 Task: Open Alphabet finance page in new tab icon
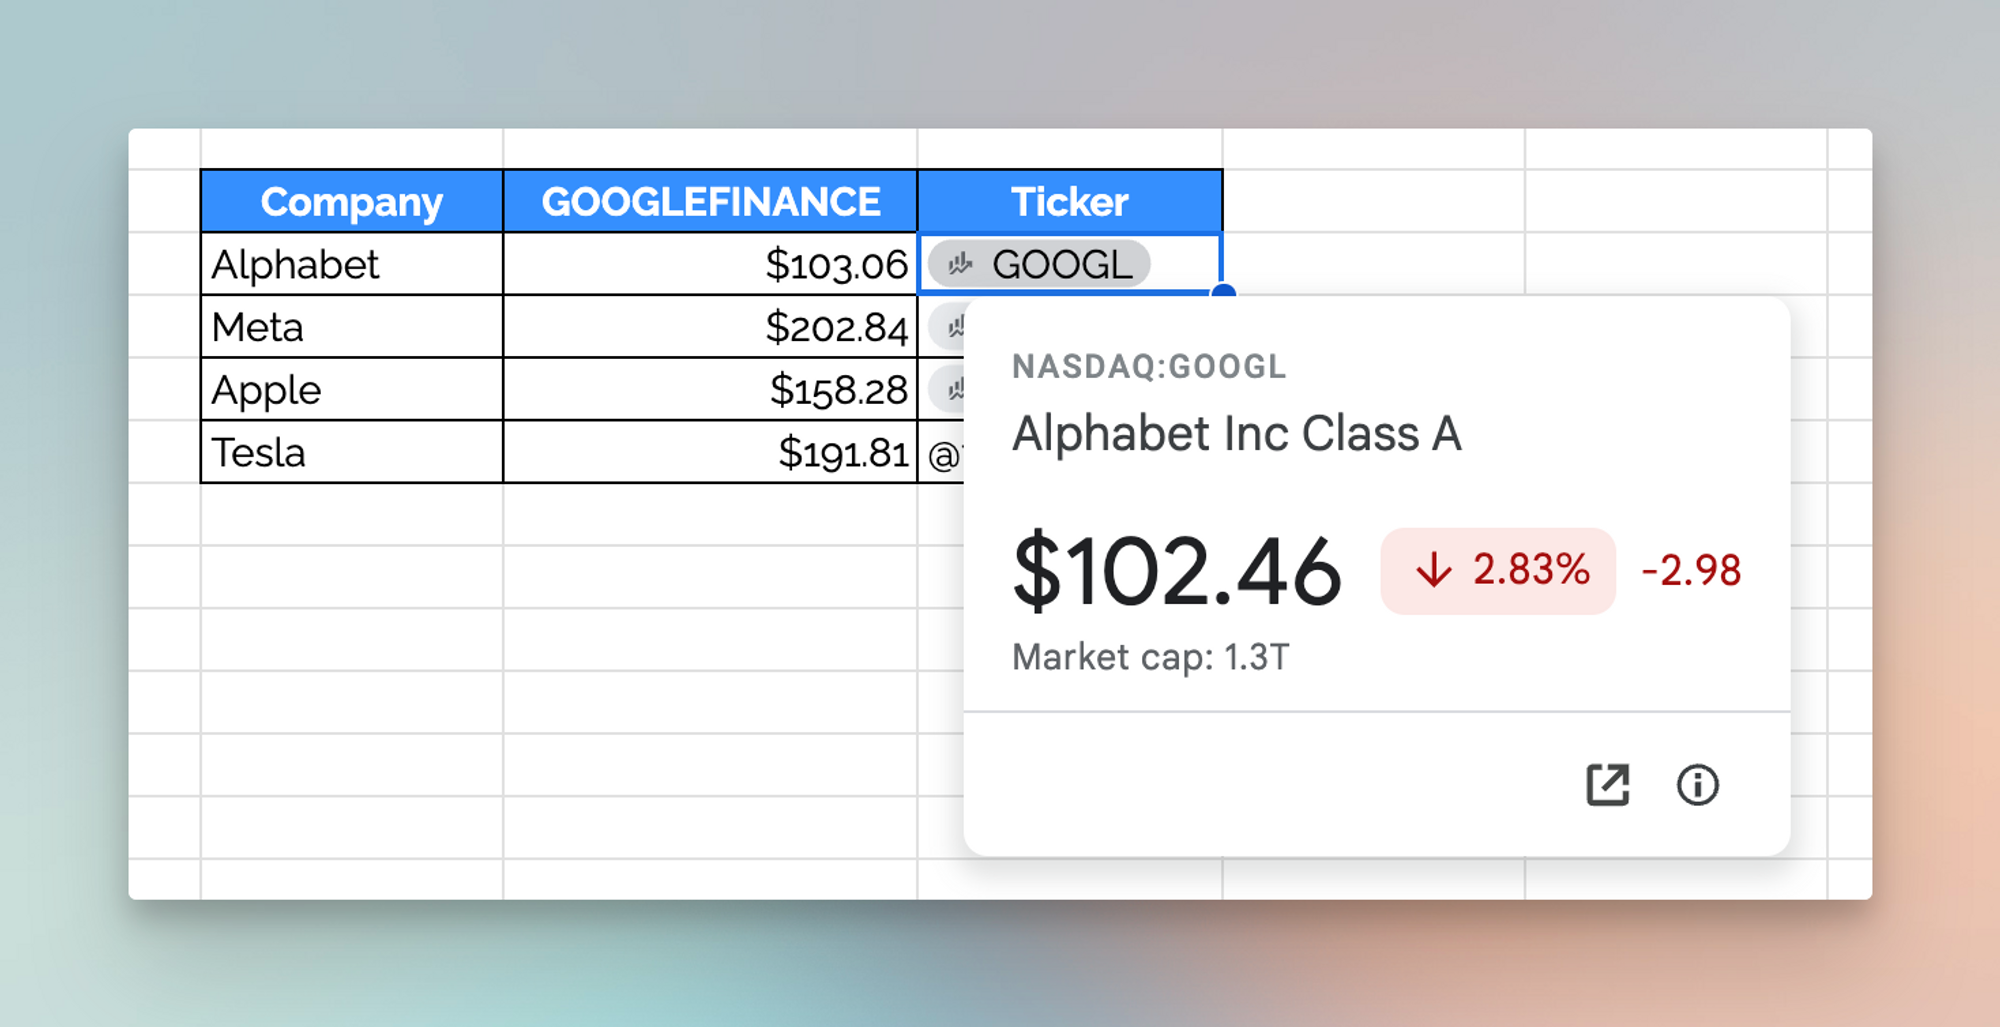1607,785
